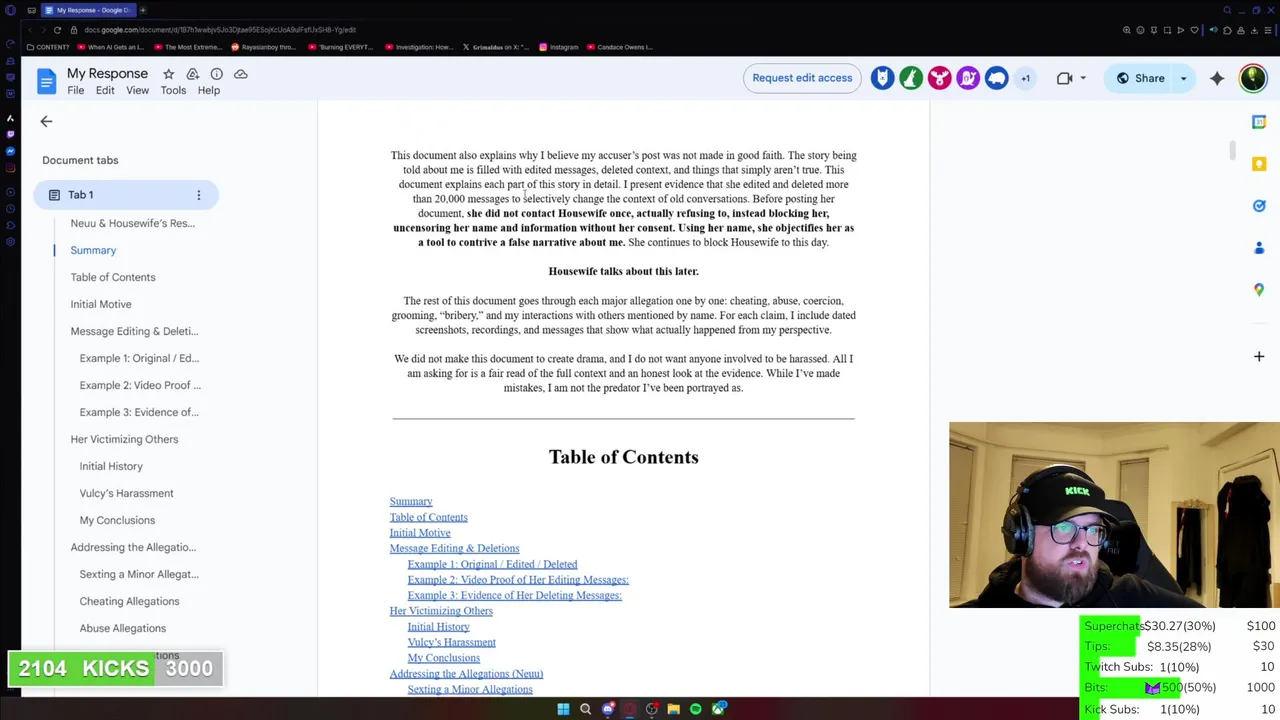This screenshot has width=1280, height=720.
Task: Open Example 1: Original / Edited outline item
Action: [139, 358]
